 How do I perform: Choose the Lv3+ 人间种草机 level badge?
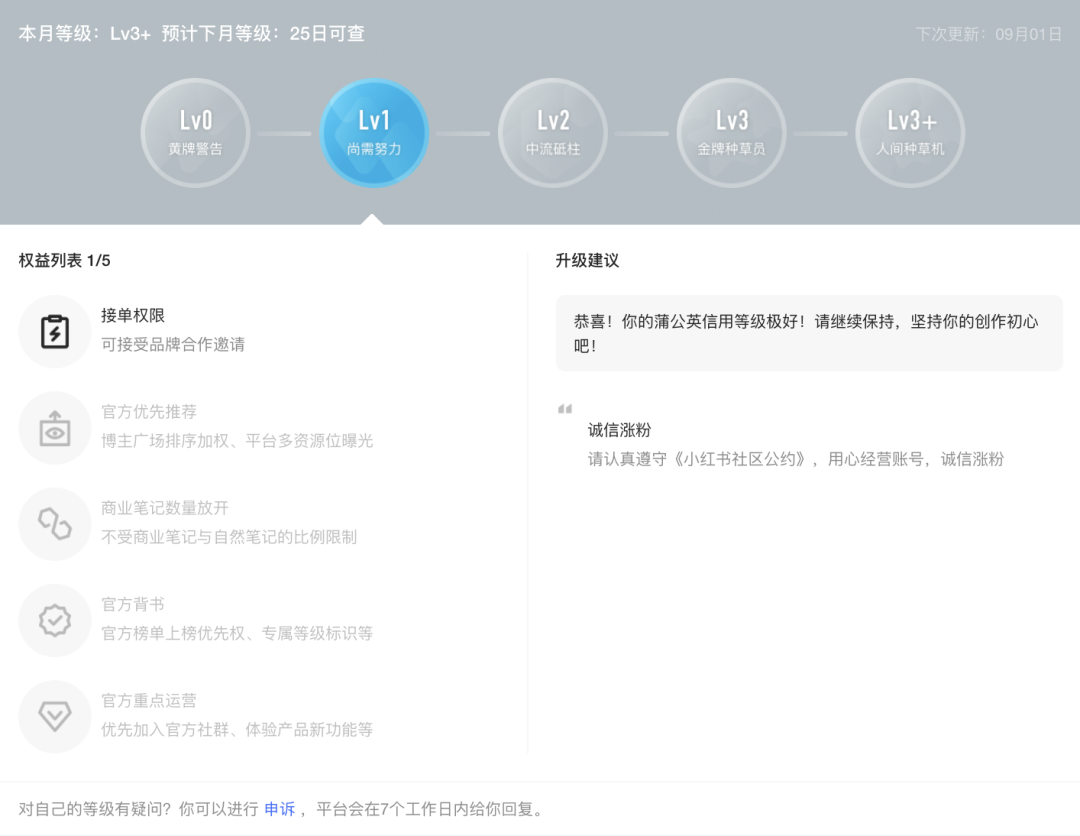click(910, 133)
